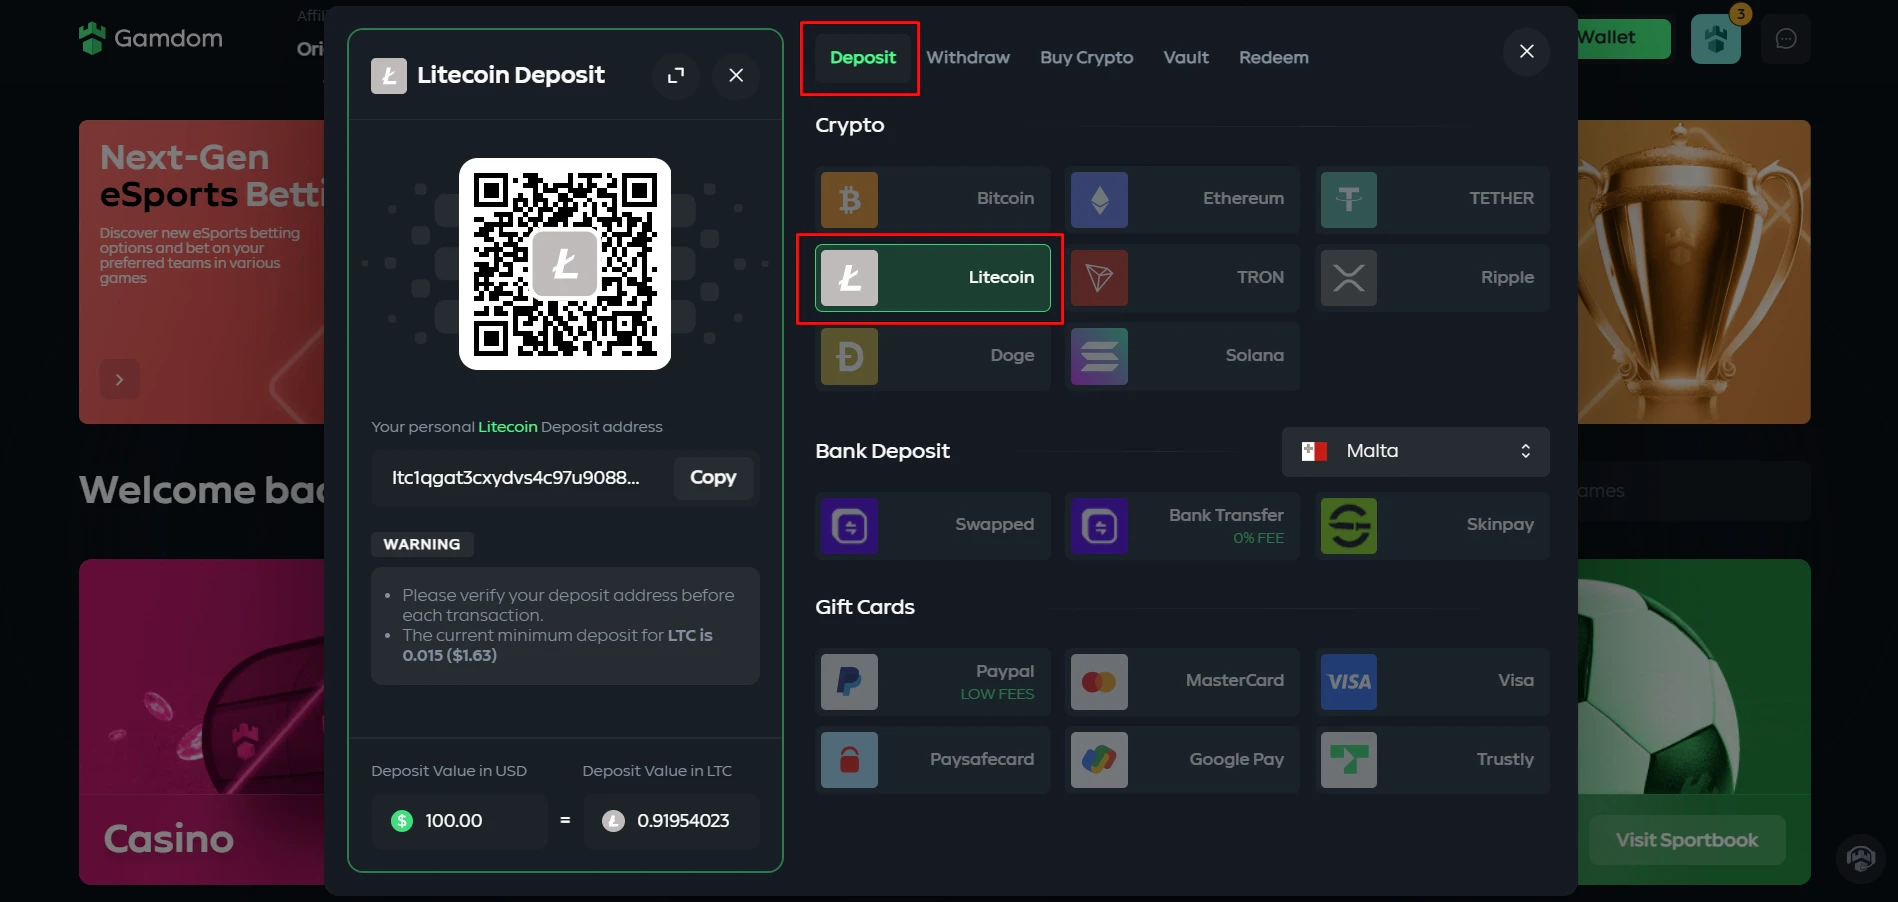Choose Google Pay gift card
1898x902 pixels.
click(x=1182, y=760)
